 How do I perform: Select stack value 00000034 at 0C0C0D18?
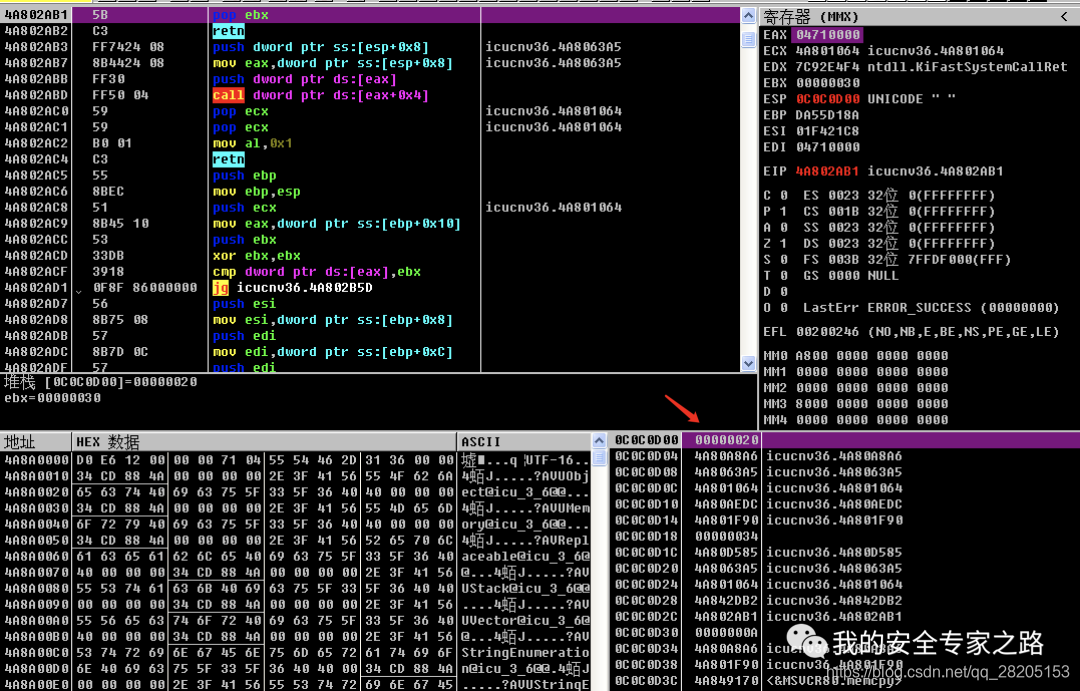point(727,536)
